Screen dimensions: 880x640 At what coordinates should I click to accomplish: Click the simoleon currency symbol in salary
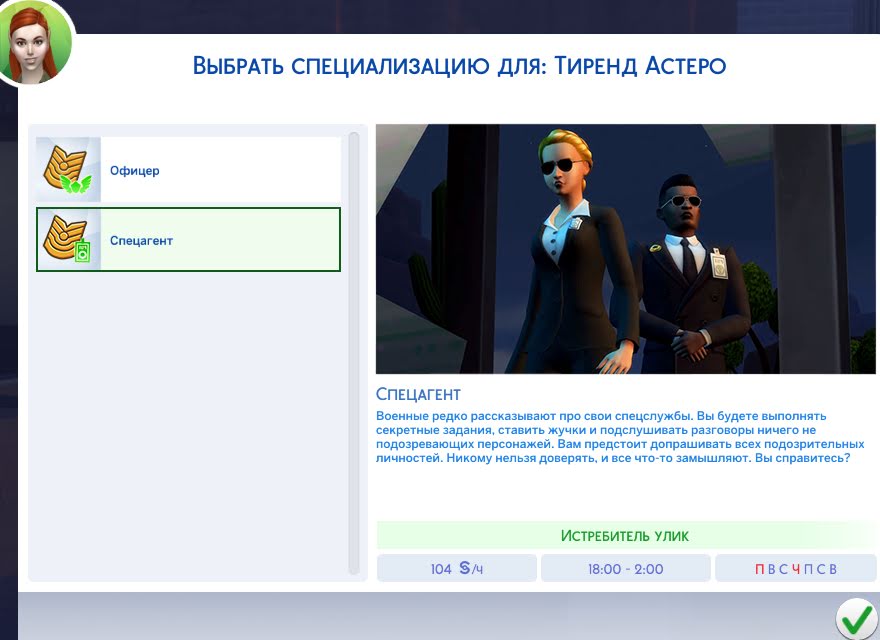[465, 568]
